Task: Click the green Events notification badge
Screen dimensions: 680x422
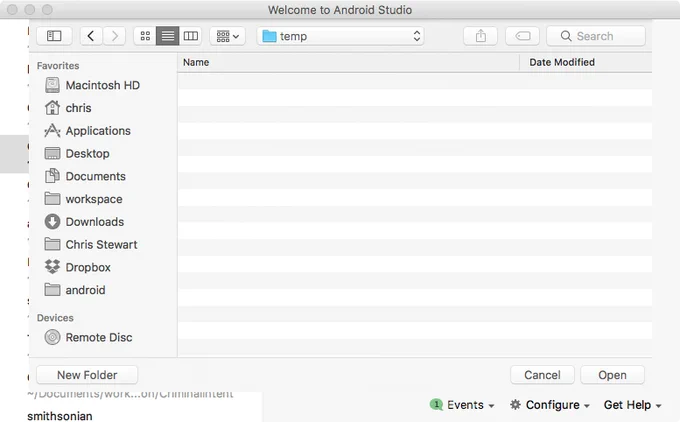Action: 436,404
